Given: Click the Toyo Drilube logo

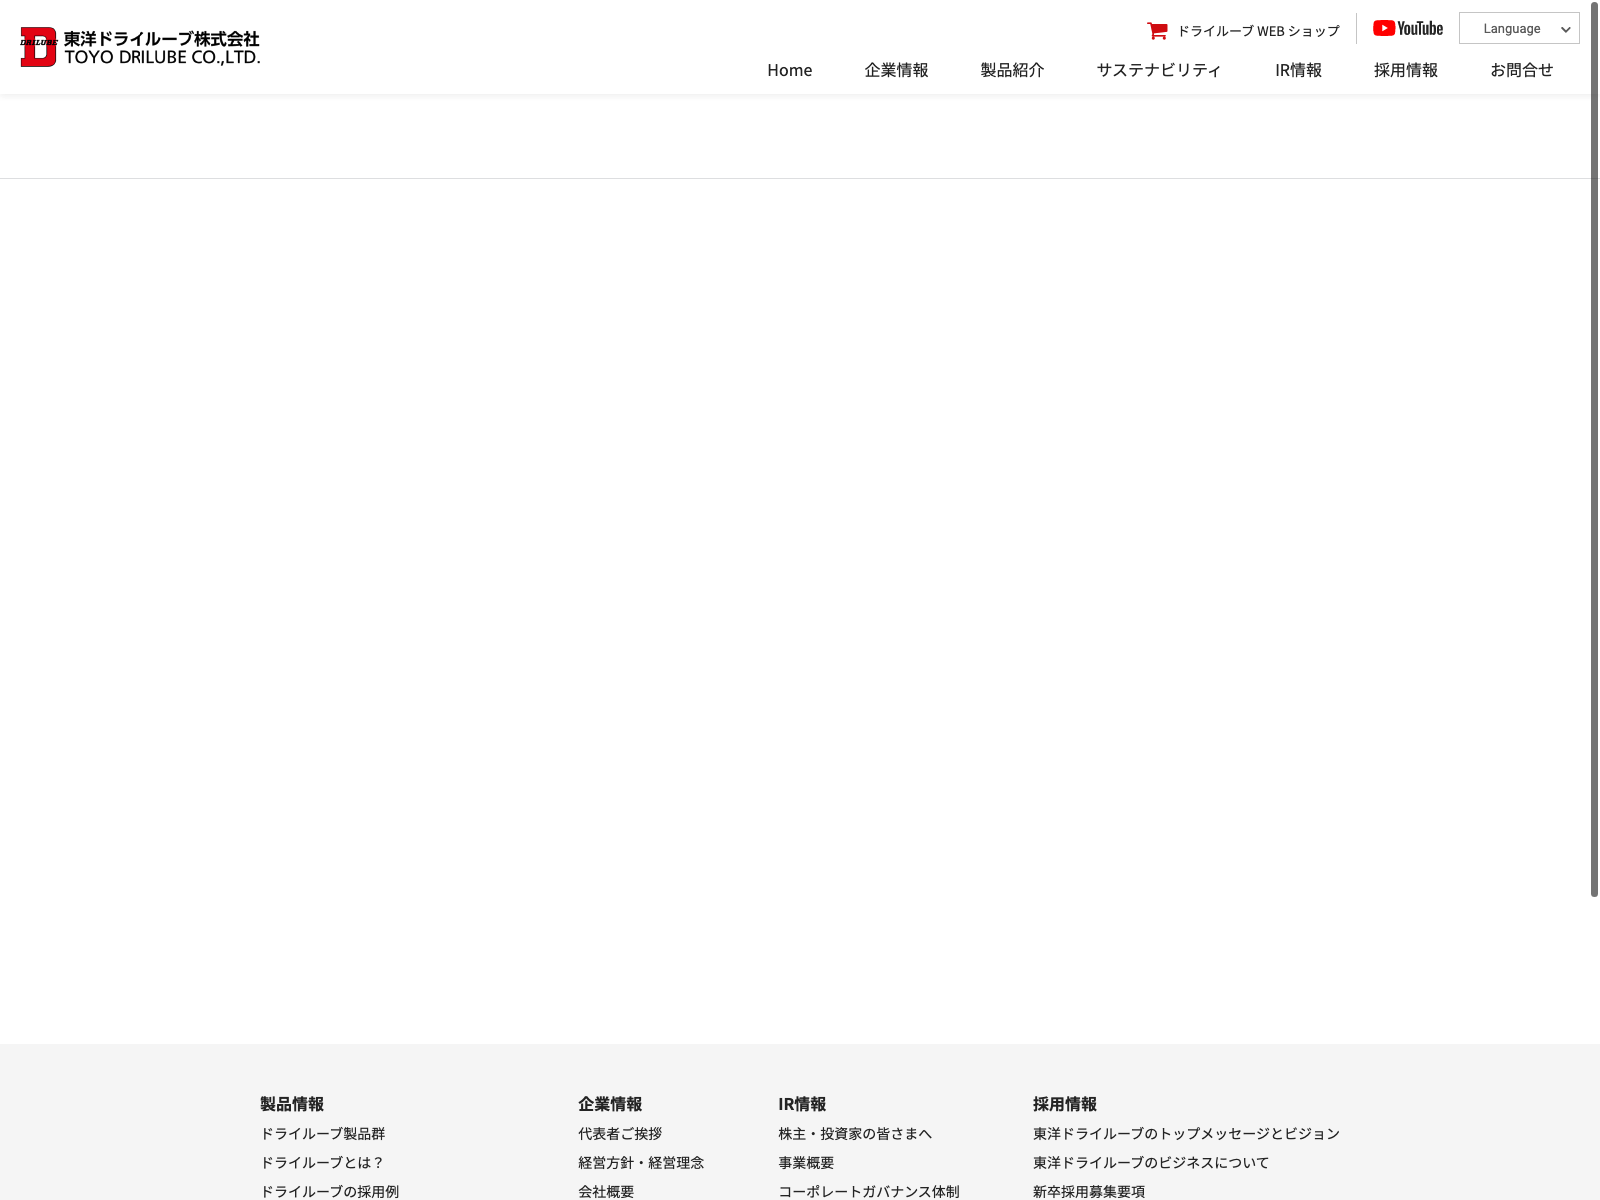Looking at the screenshot, I should tap(140, 47).
